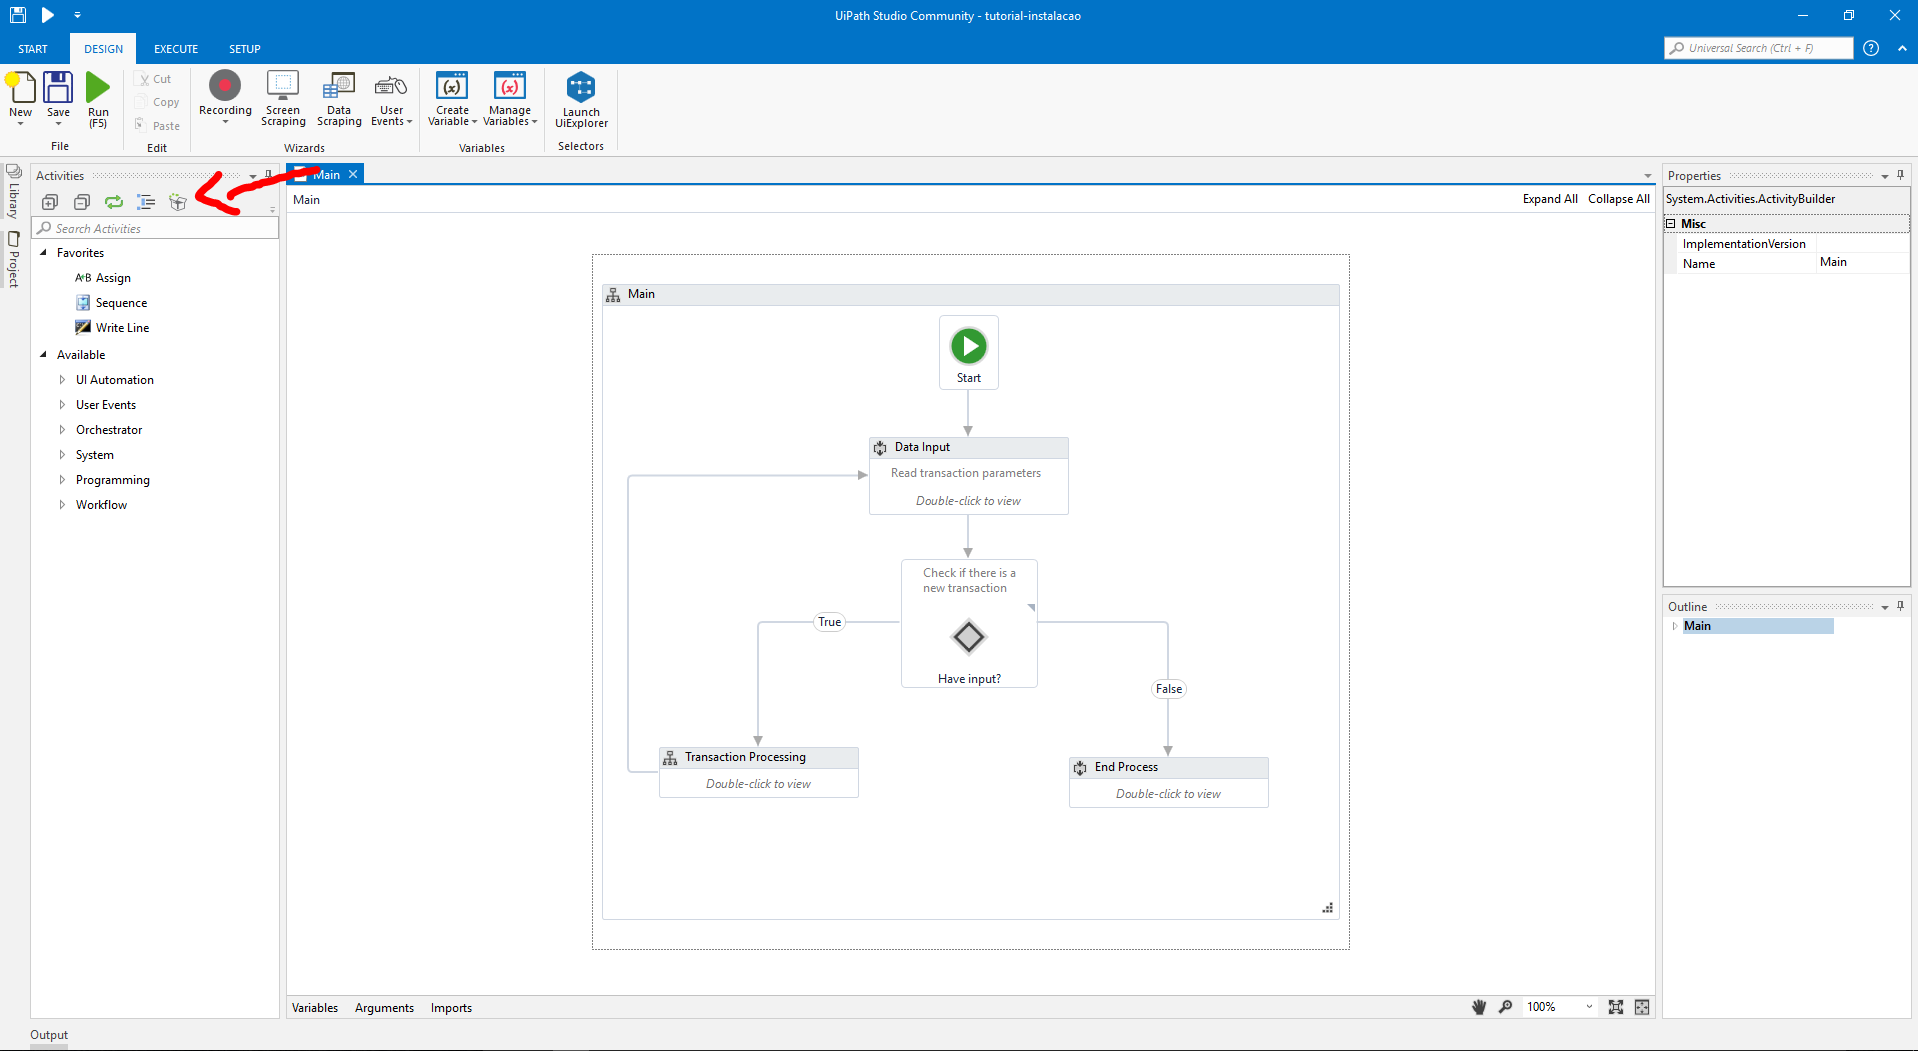Open the help question-mark icon

point(1871,48)
